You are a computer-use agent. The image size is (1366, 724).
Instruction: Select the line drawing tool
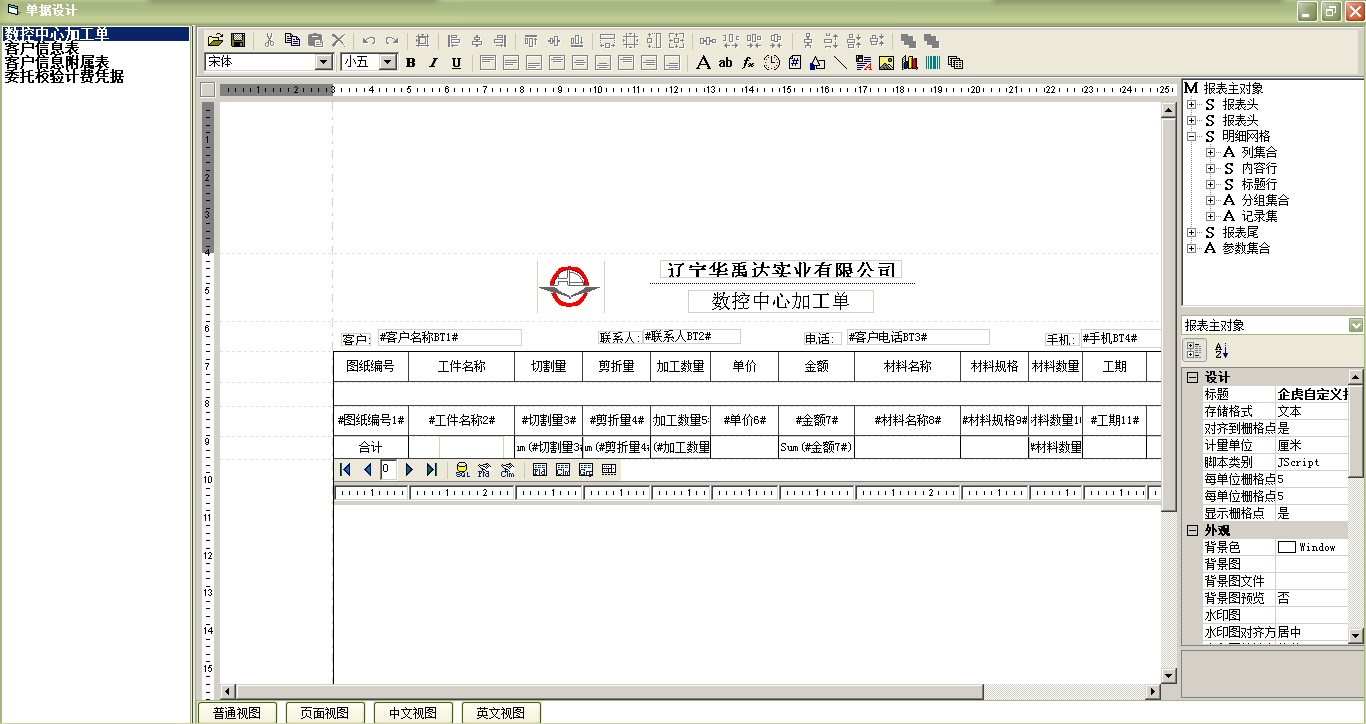(x=840, y=62)
